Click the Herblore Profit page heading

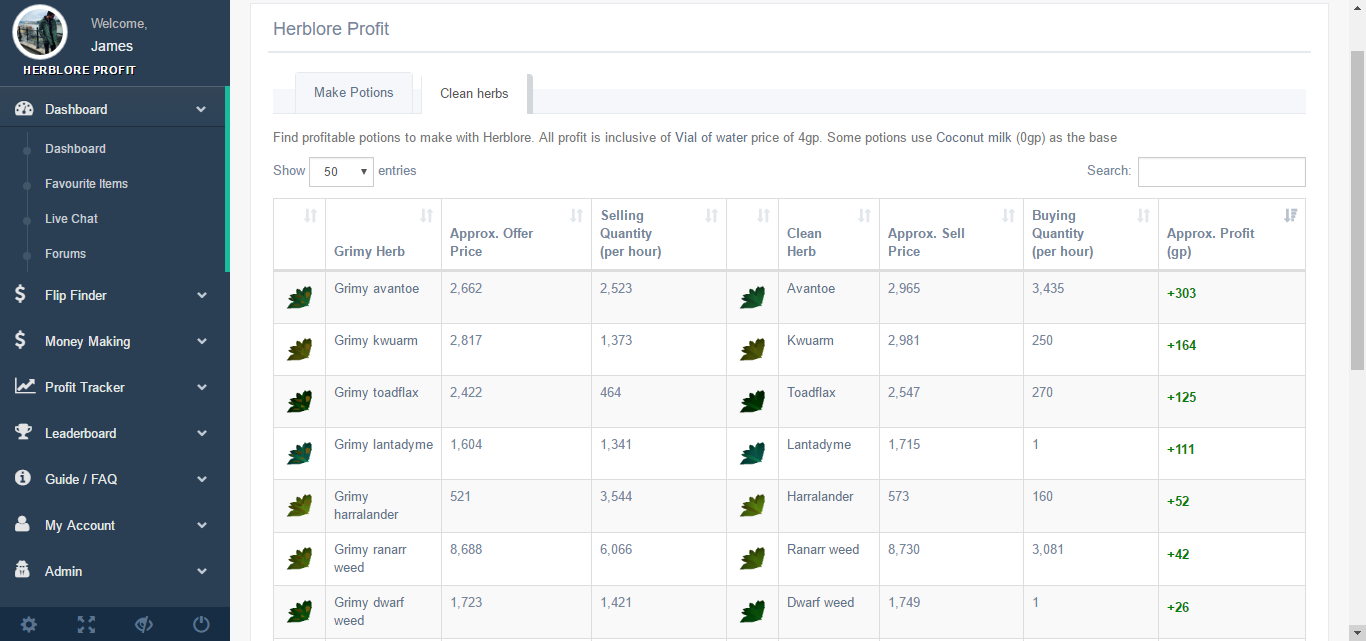click(x=331, y=29)
